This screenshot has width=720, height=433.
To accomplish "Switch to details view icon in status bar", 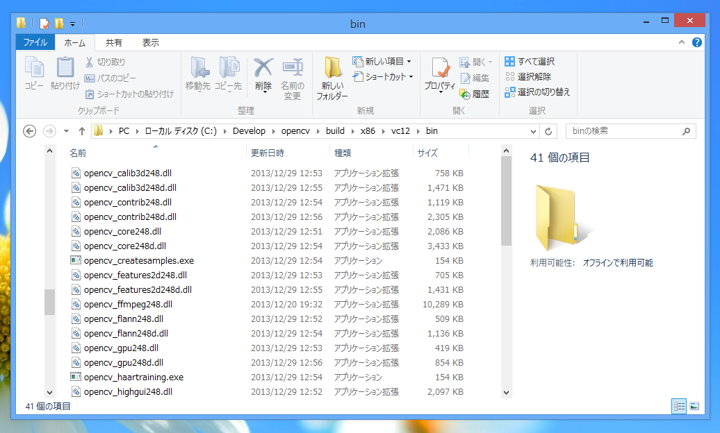I will [679, 406].
